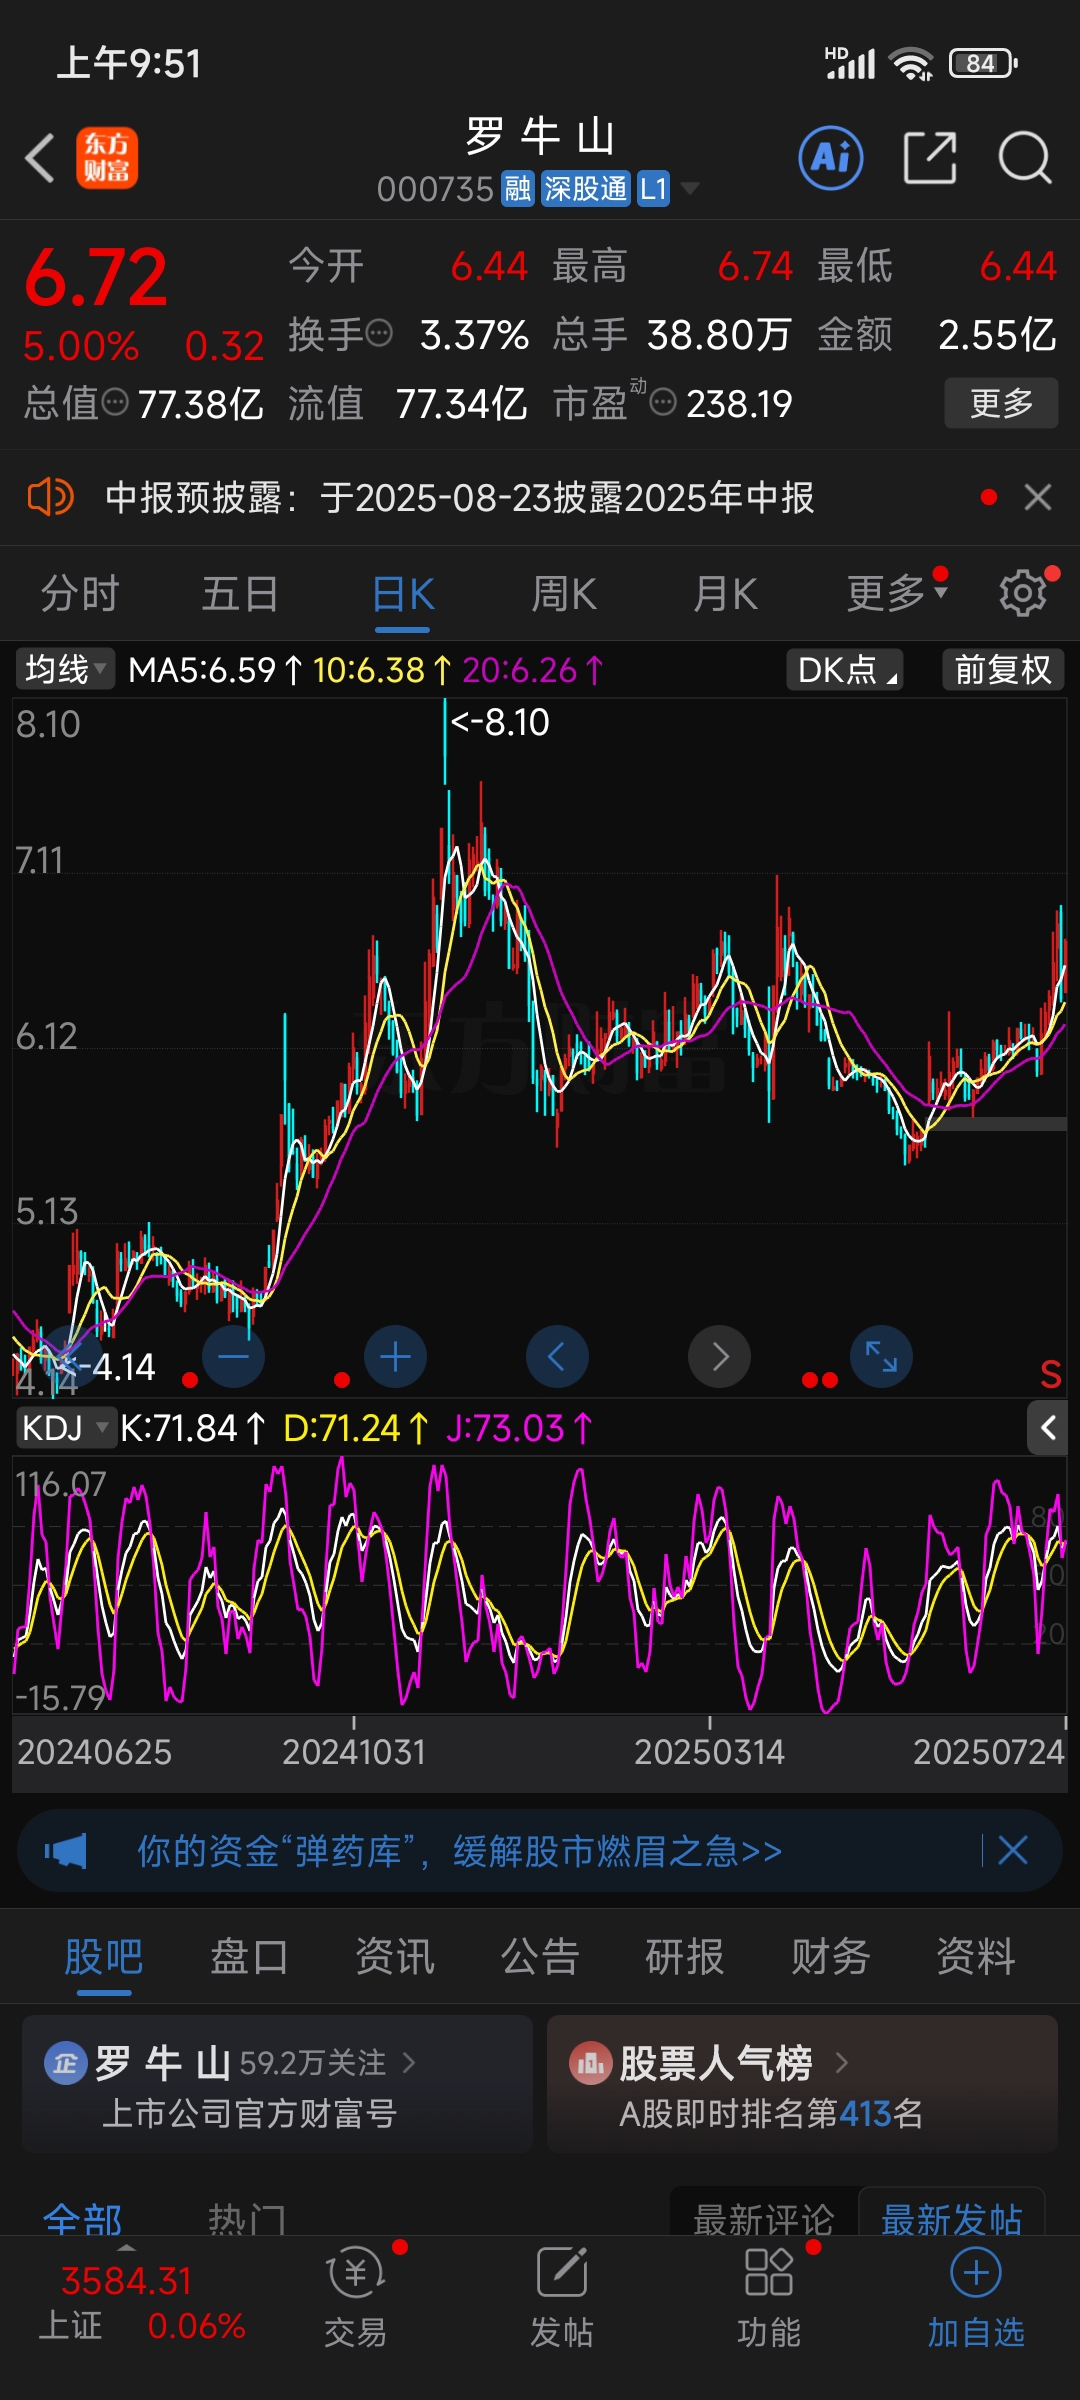
Task: Show 全部 posts filter
Action: click(83, 2219)
